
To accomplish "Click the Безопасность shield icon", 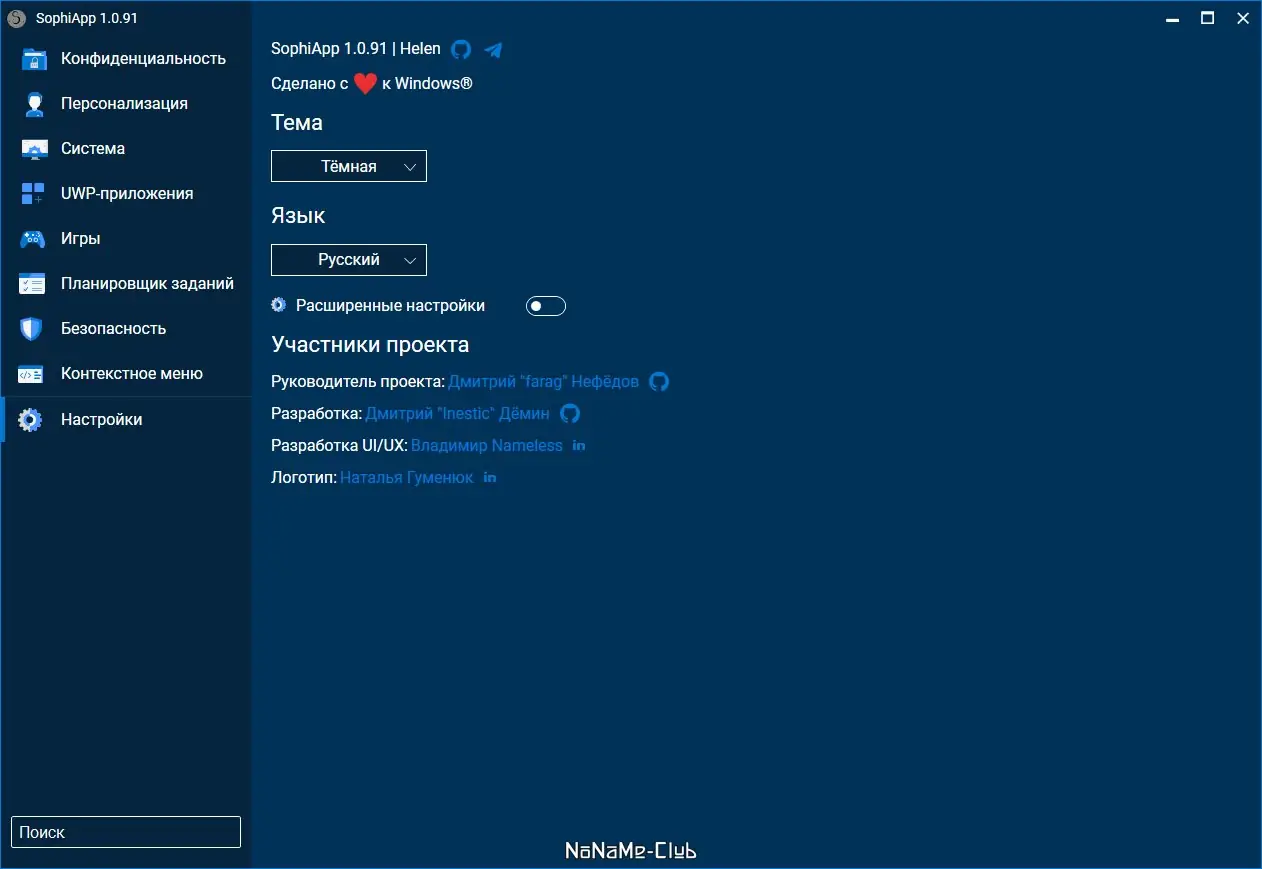I will [x=33, y=329].
